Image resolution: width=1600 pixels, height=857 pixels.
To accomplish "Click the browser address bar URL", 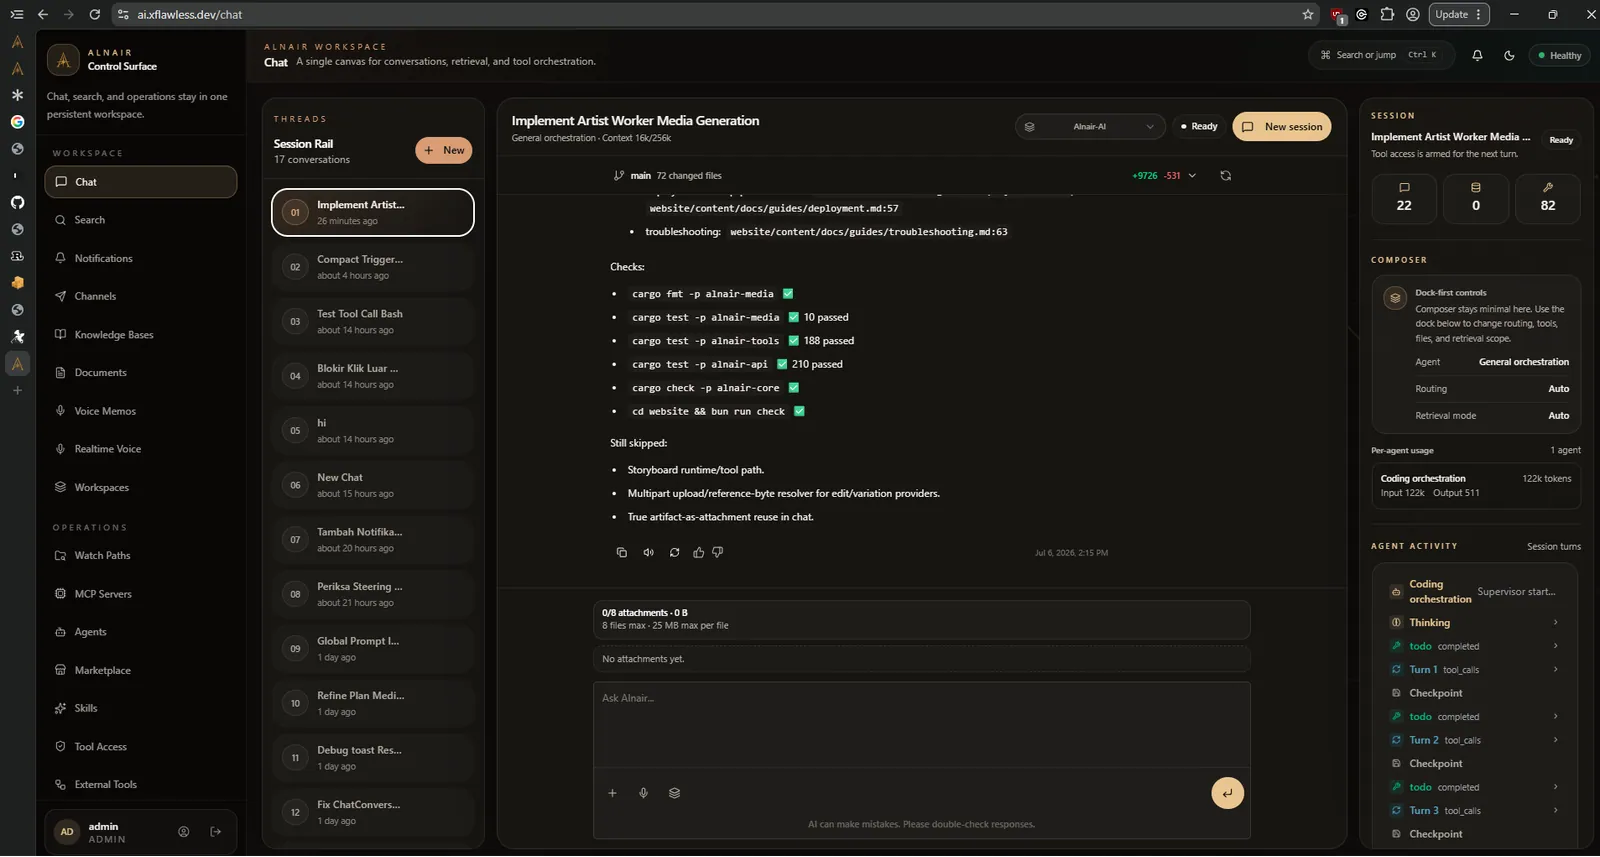I will [190, 14].
